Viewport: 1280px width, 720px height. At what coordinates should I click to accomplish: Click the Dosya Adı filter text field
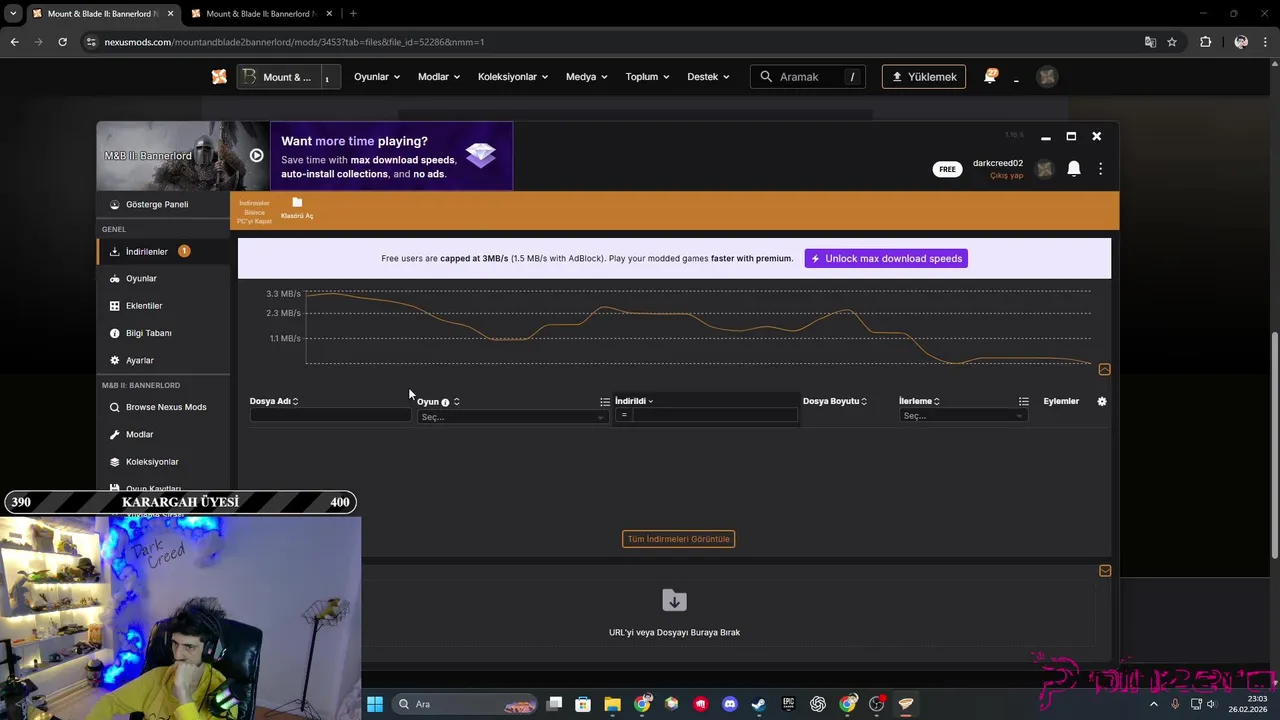pos(330,415)
